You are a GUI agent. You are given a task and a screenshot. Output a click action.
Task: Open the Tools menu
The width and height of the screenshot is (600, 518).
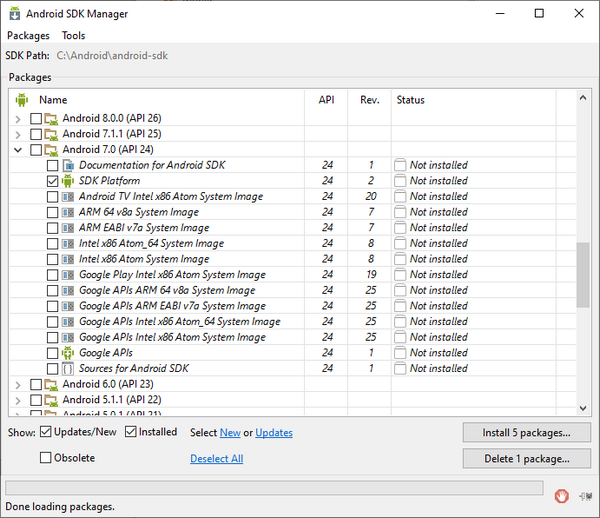73,36
